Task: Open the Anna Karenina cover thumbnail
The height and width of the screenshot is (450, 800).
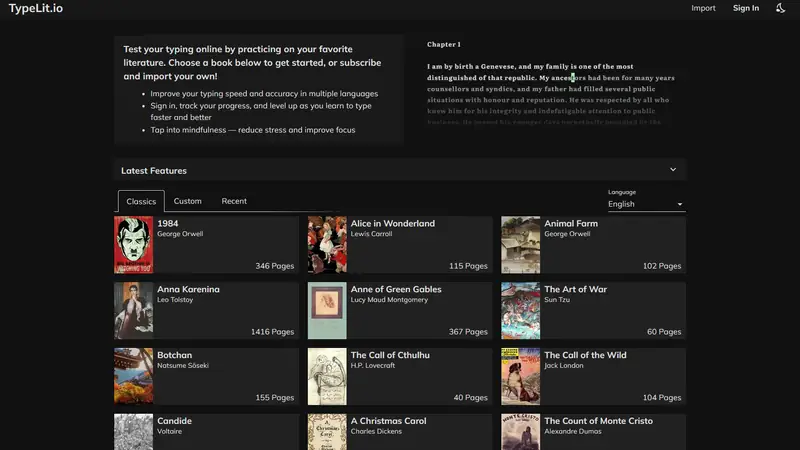Action: [134, 311]
